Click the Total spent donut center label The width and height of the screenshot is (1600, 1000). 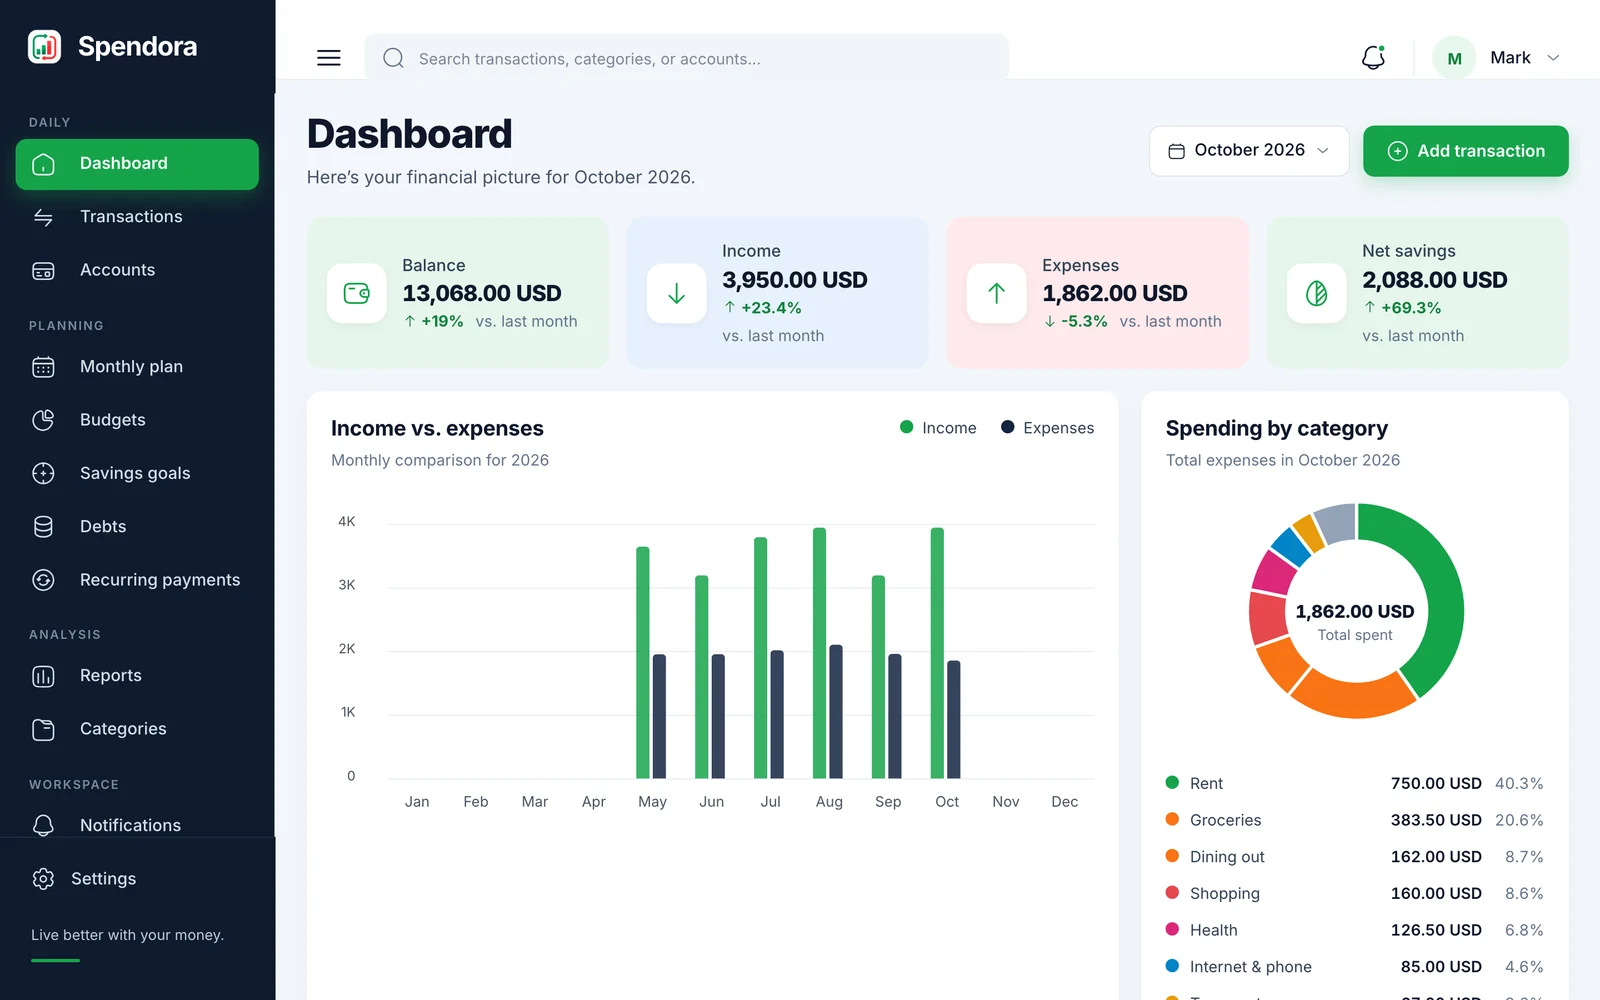[1355, 635]
